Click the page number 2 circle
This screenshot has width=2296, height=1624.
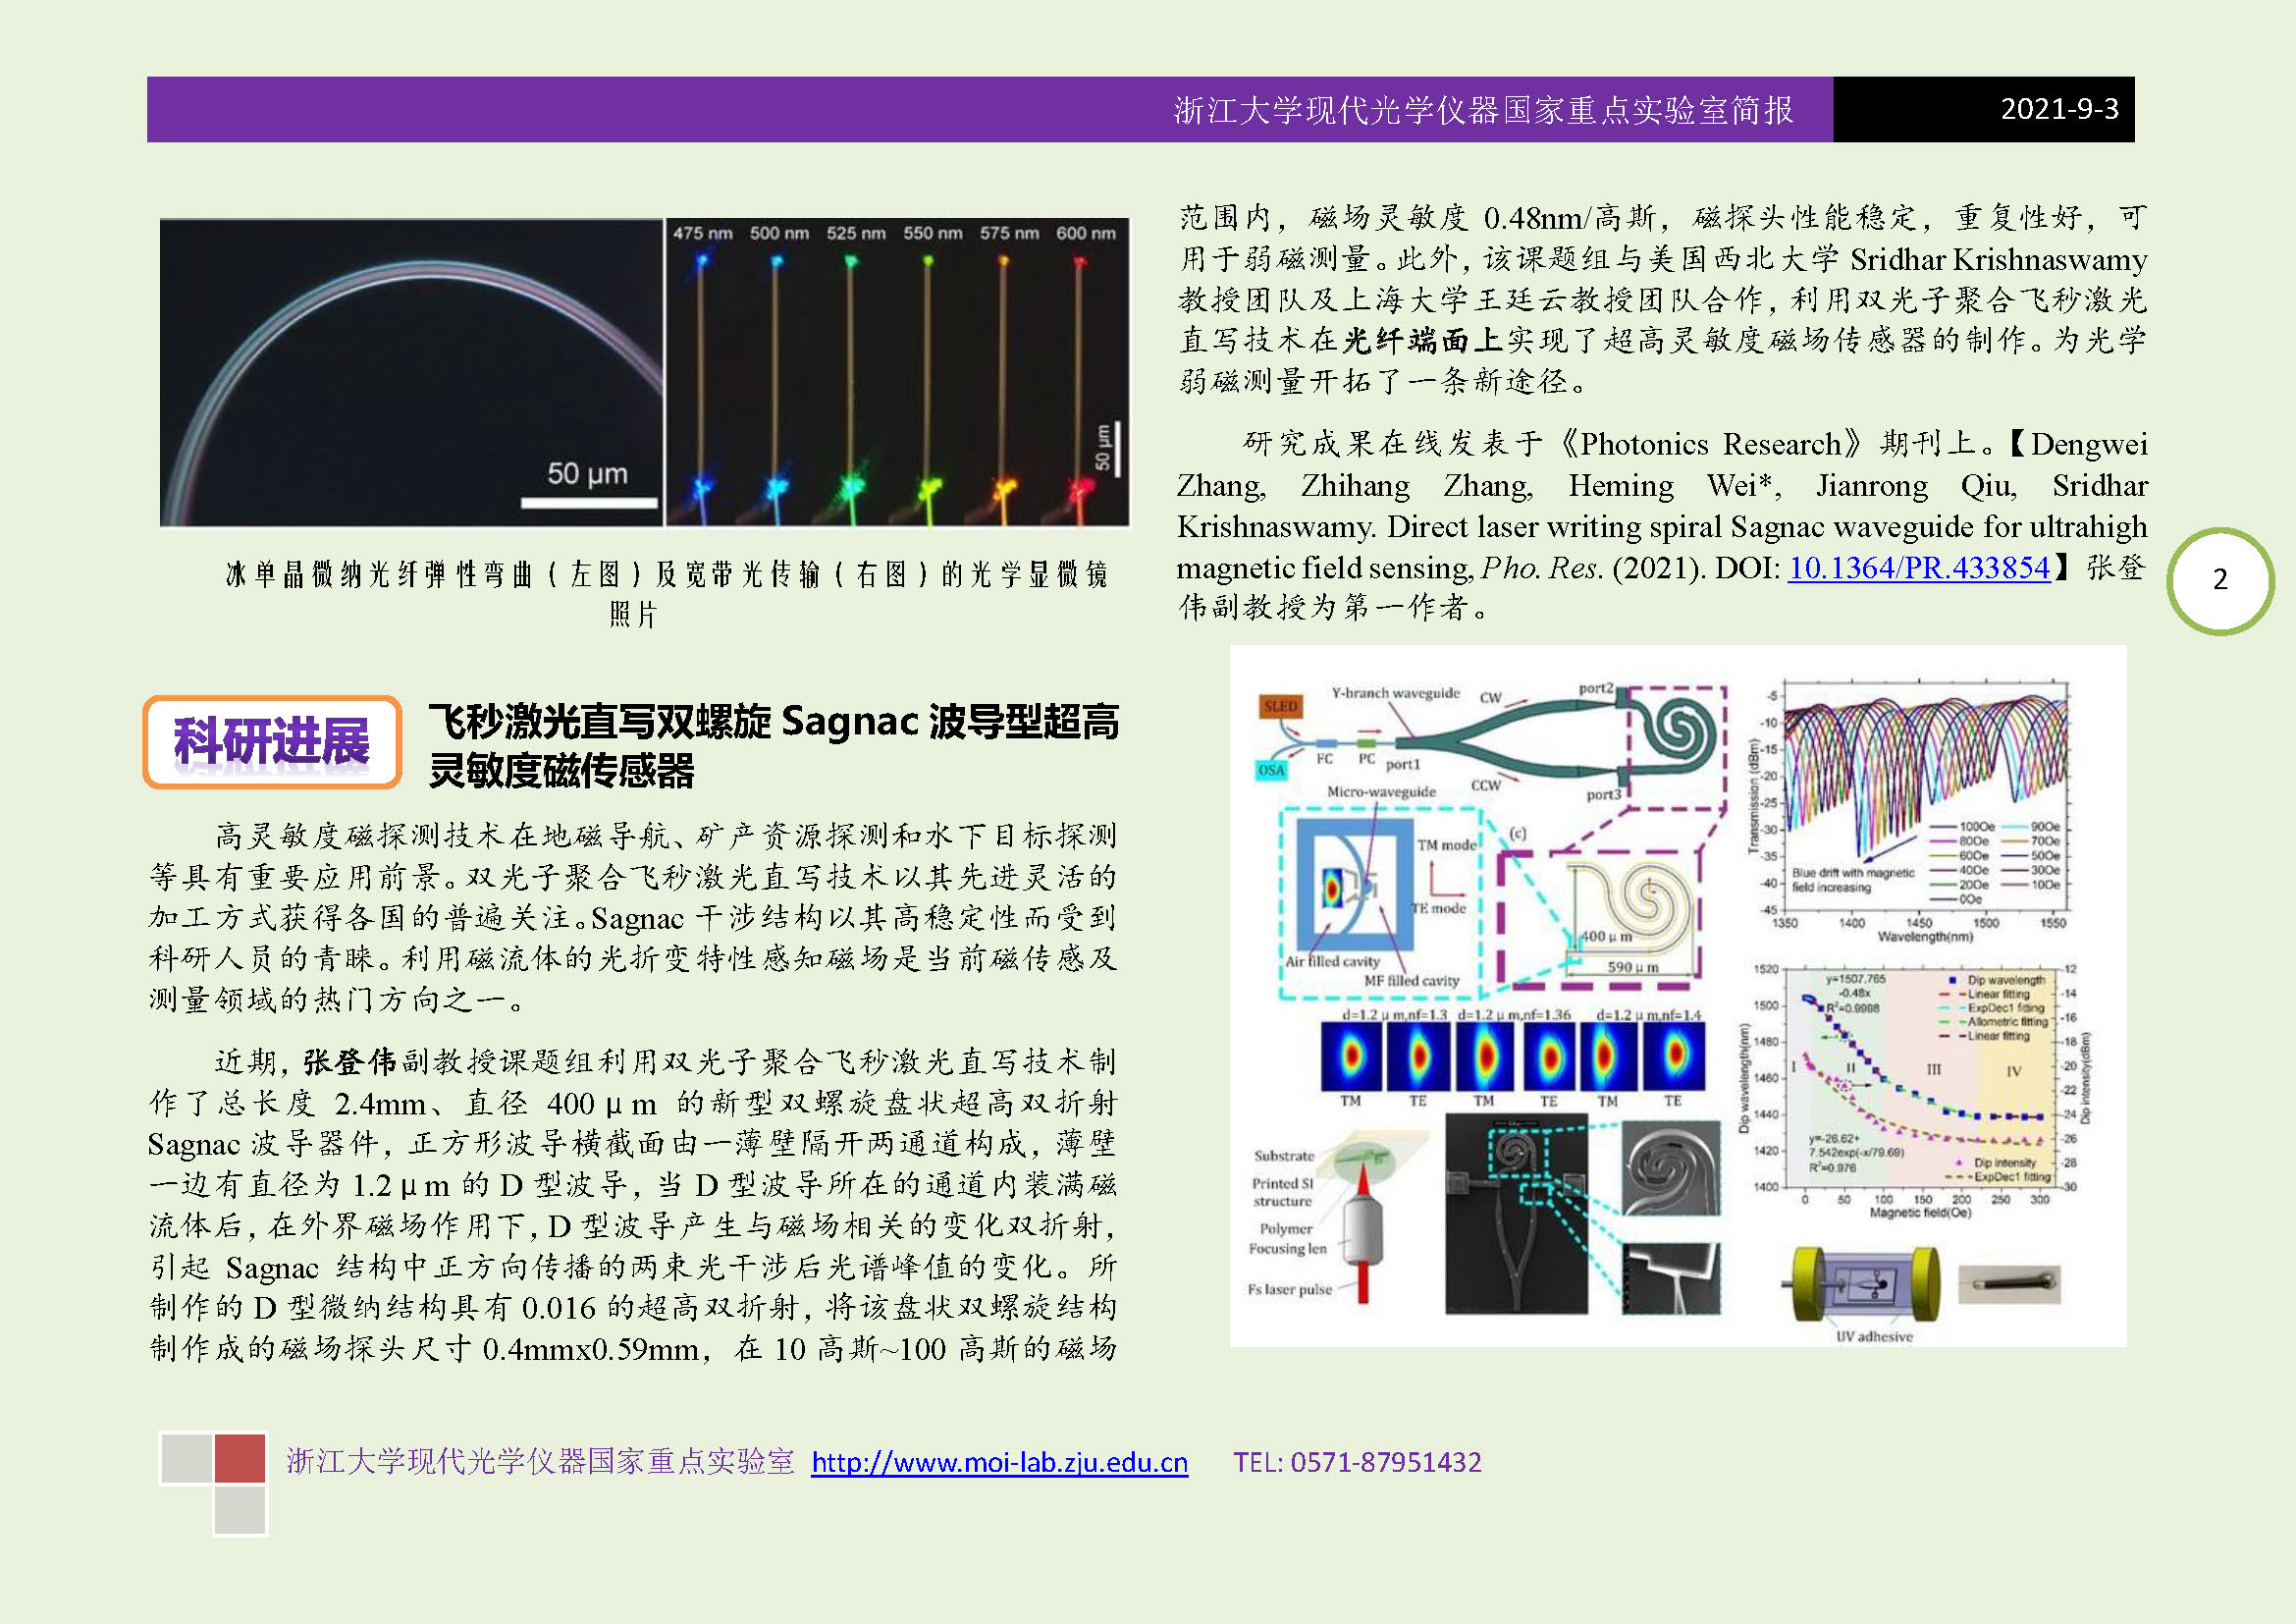(2220, 580)
